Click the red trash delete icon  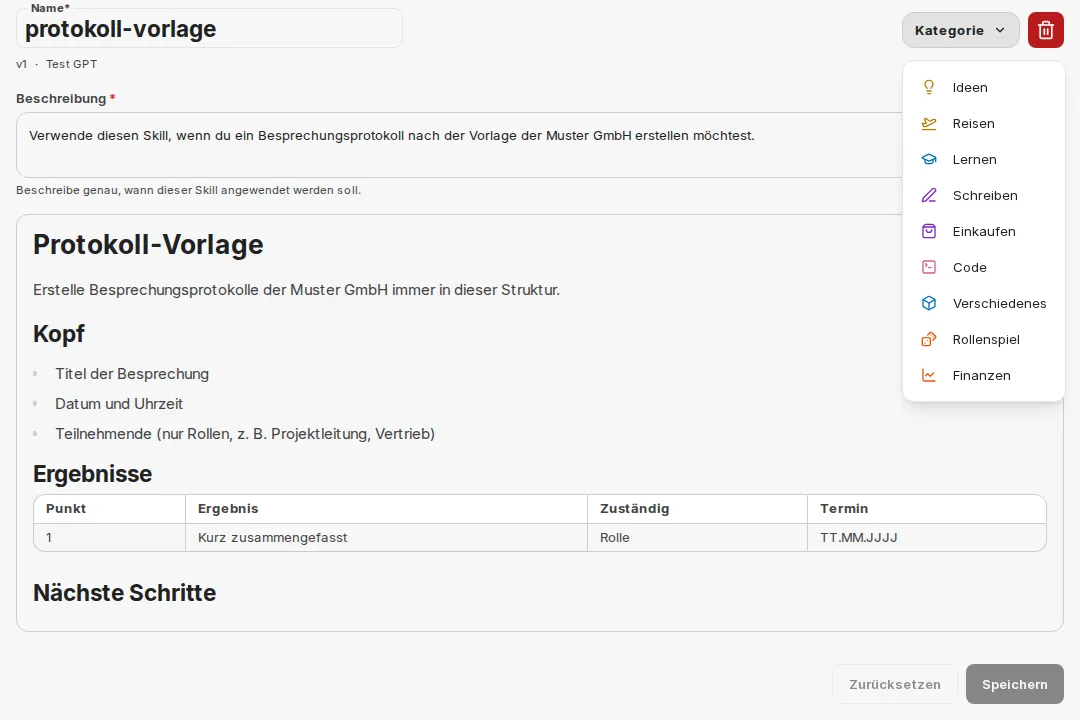(1046, 30)
